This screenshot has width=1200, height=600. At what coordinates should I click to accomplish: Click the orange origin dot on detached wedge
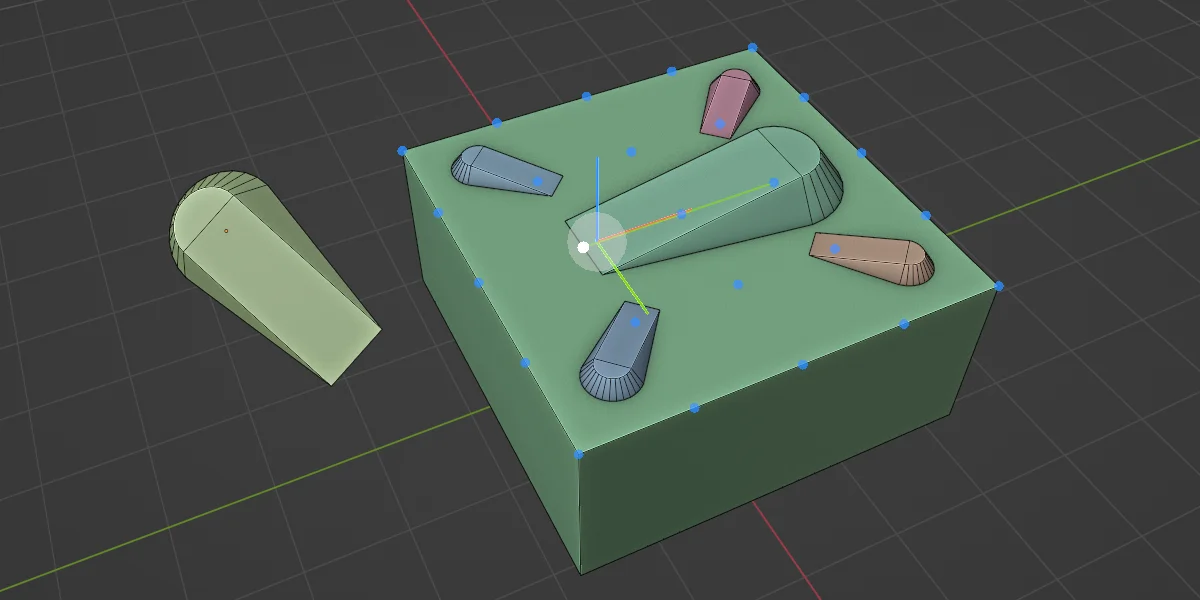coord(226,231)
